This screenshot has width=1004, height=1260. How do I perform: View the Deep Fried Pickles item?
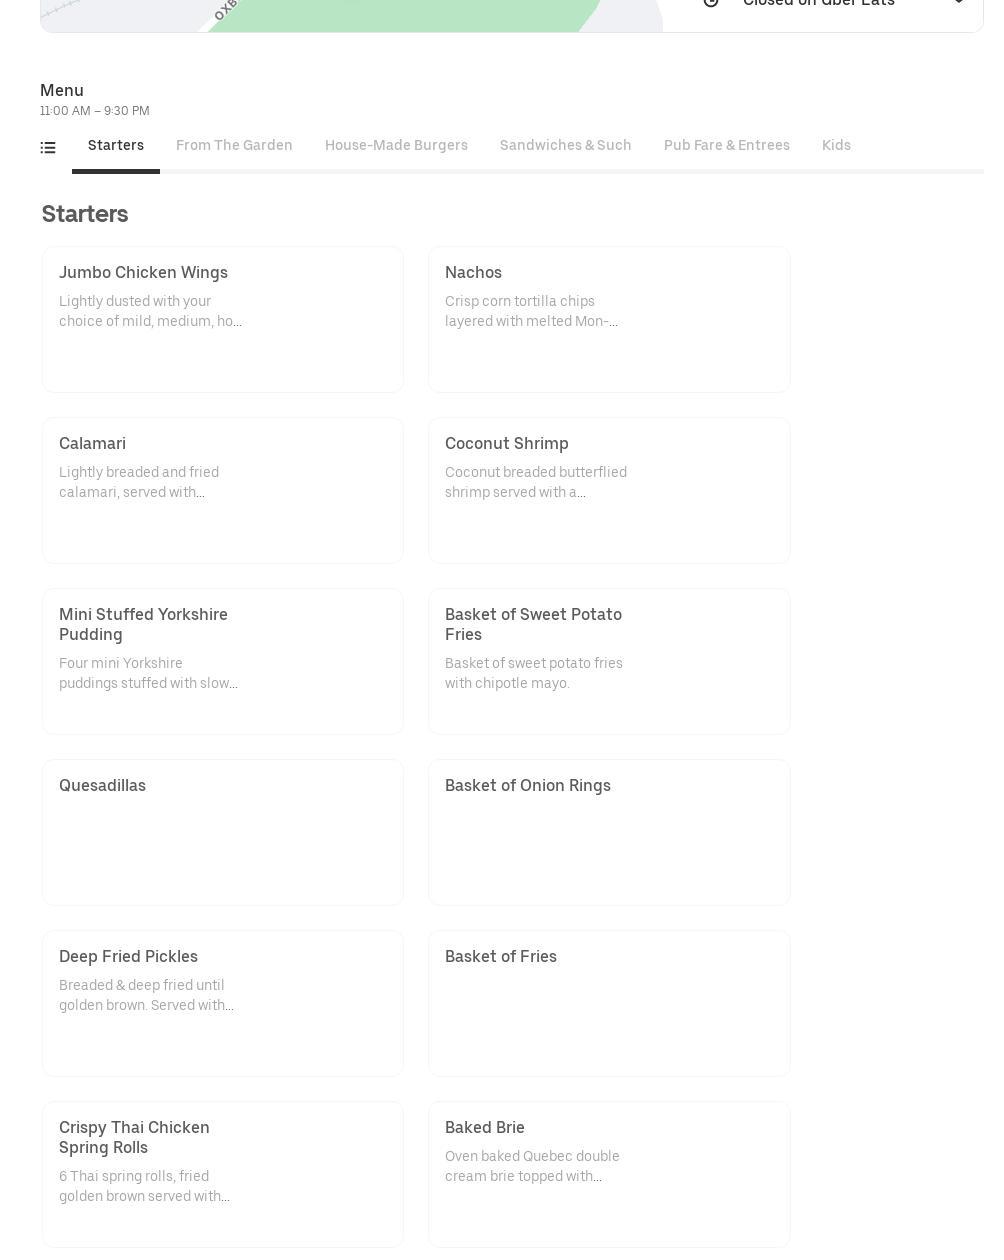tap(223, 1004)
